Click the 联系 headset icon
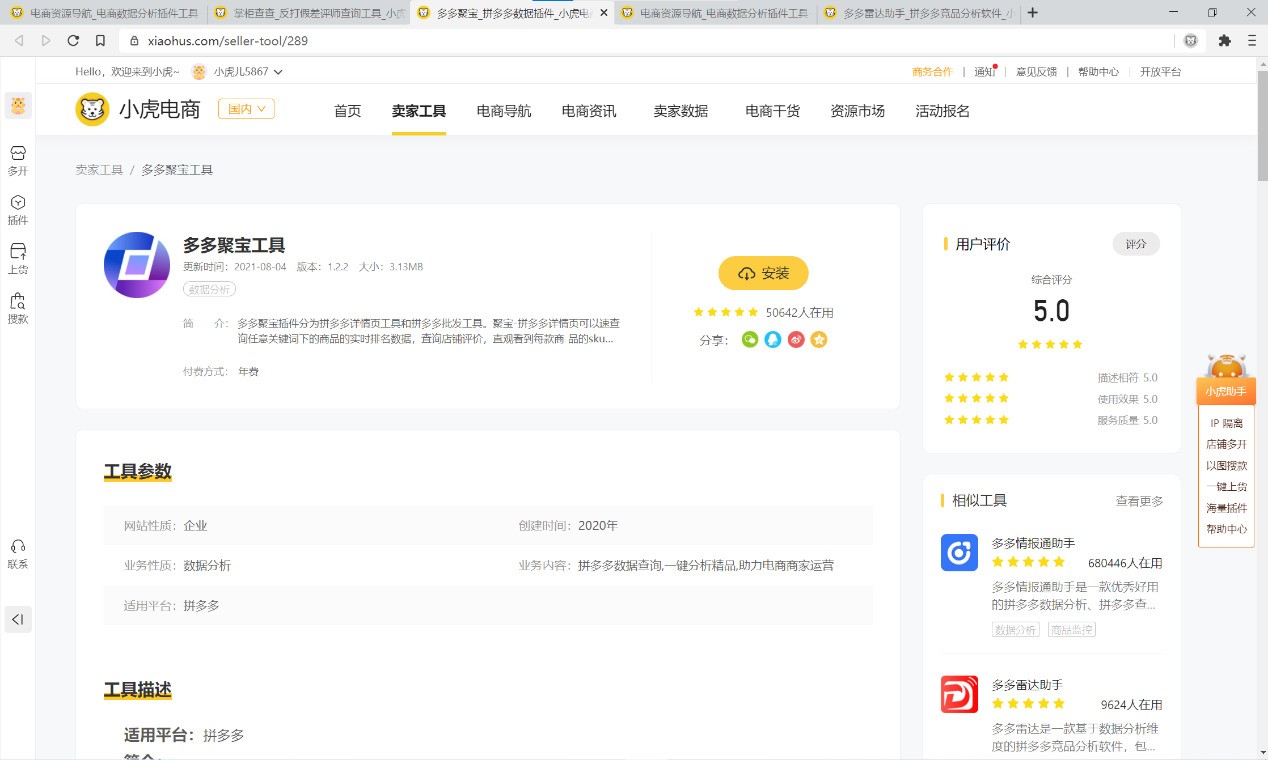 [x=17, y=553]
